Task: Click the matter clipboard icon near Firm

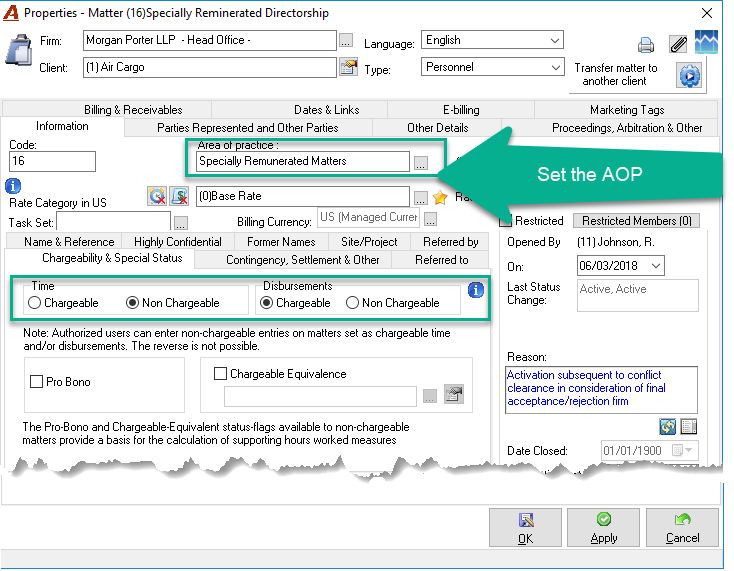Action: (18, 50)
